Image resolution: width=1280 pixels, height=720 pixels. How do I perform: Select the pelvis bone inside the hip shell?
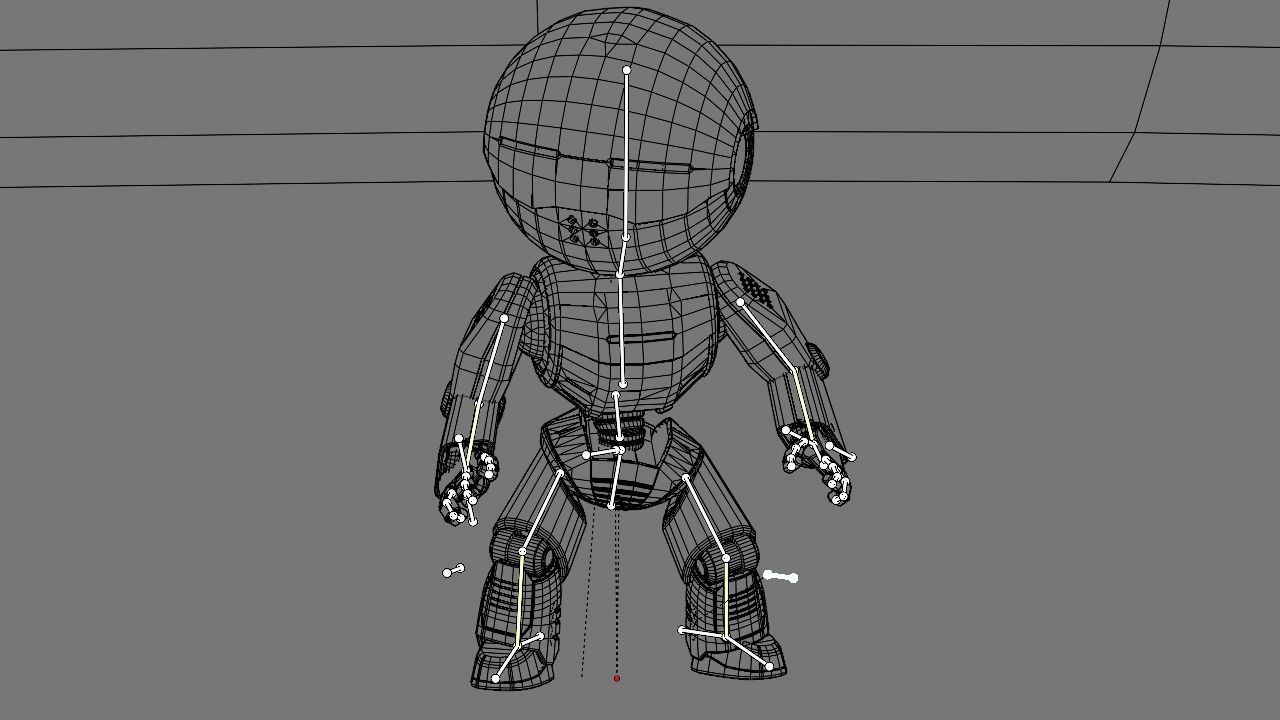(x=616, y=478)
